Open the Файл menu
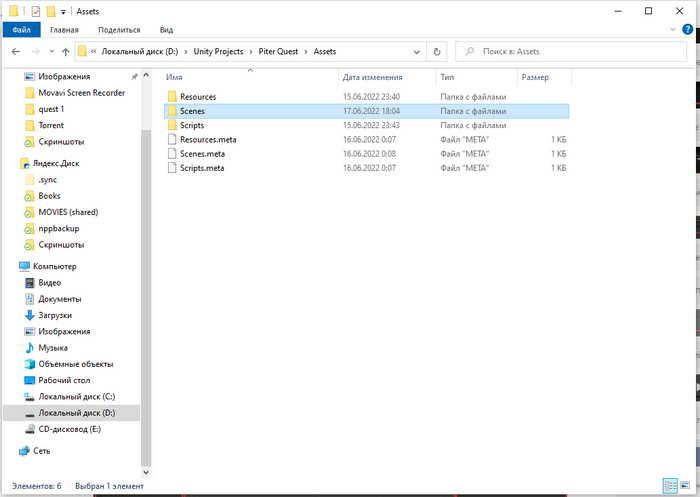Screen dimensions: 700x497 (21, 30)
